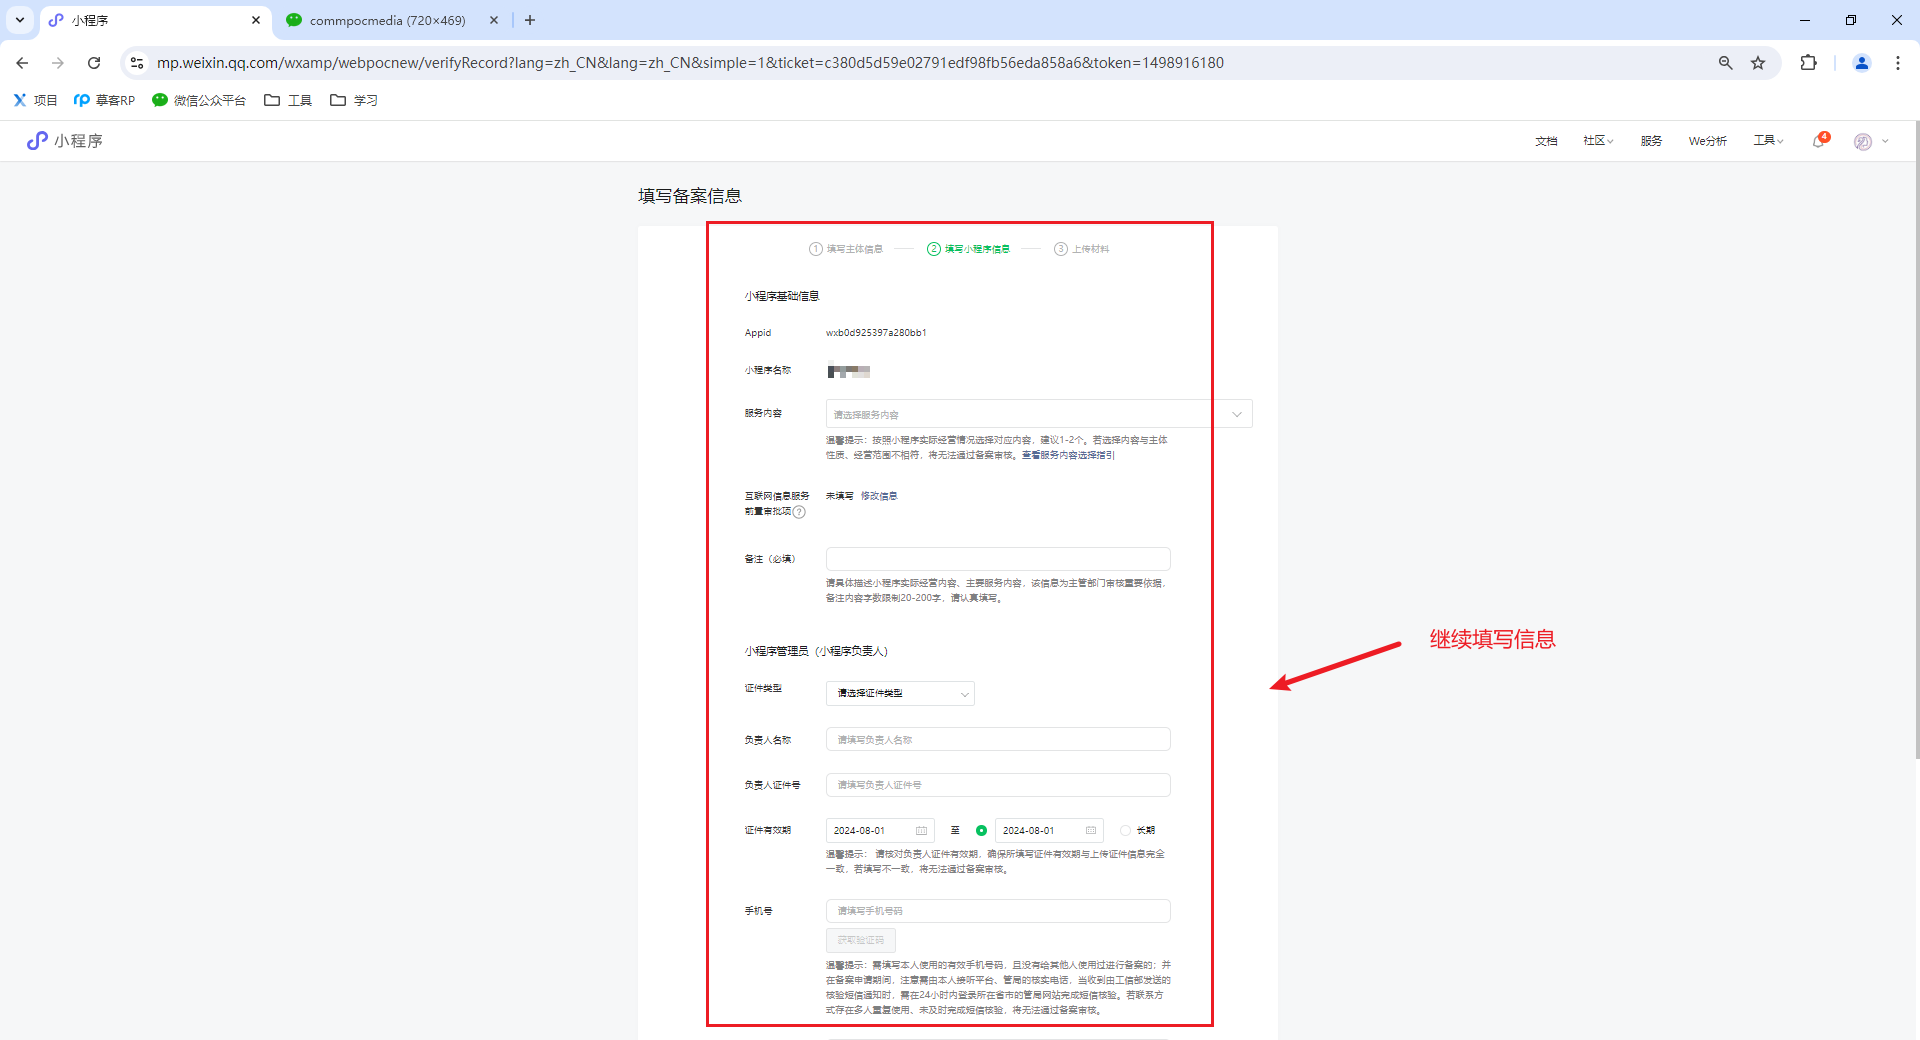This screenshot has height=1040, width=1920.
Task: Open the notification bell with badge
Action: pos(1820,141)
